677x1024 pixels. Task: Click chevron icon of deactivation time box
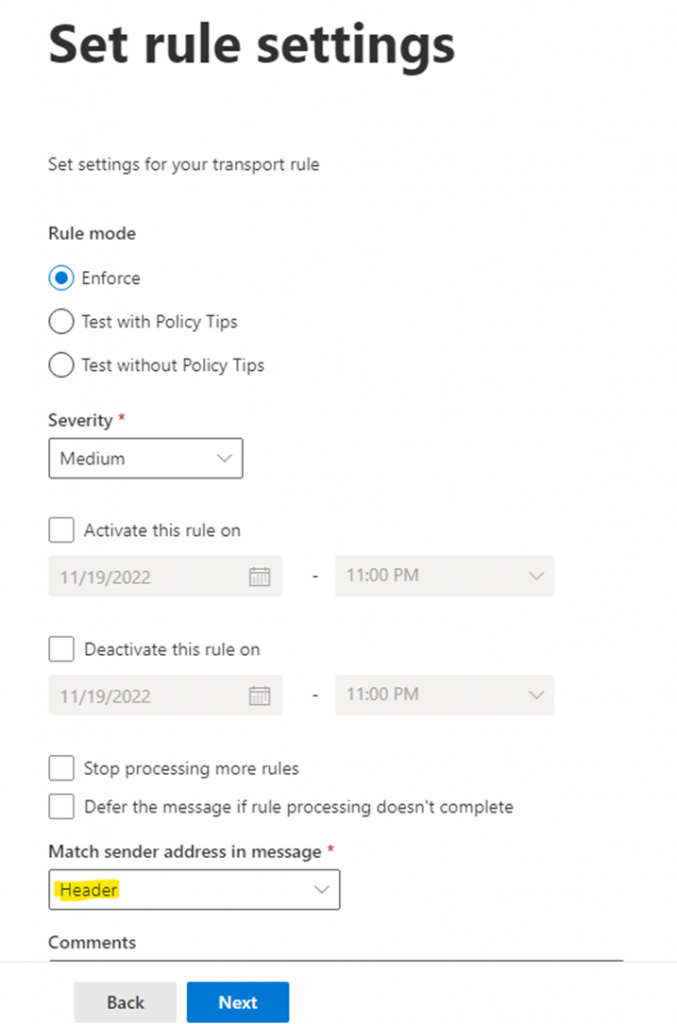coord(536,694)
